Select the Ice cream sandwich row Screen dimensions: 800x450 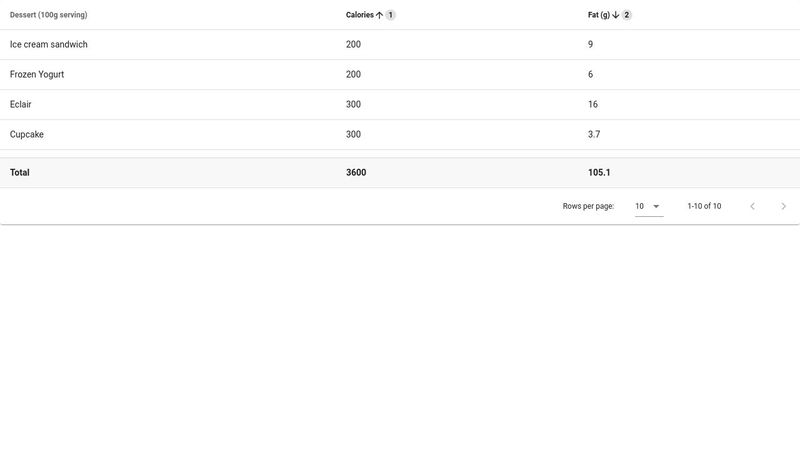click(x=400, y=44)
